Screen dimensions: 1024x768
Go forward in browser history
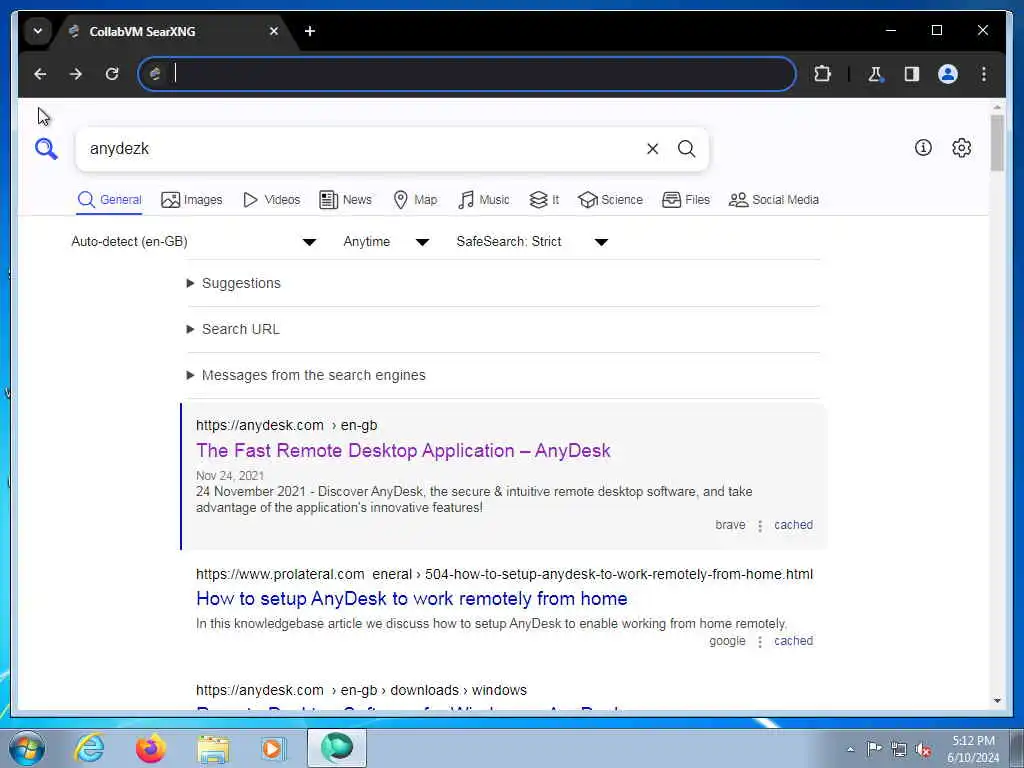coord(76,74)
